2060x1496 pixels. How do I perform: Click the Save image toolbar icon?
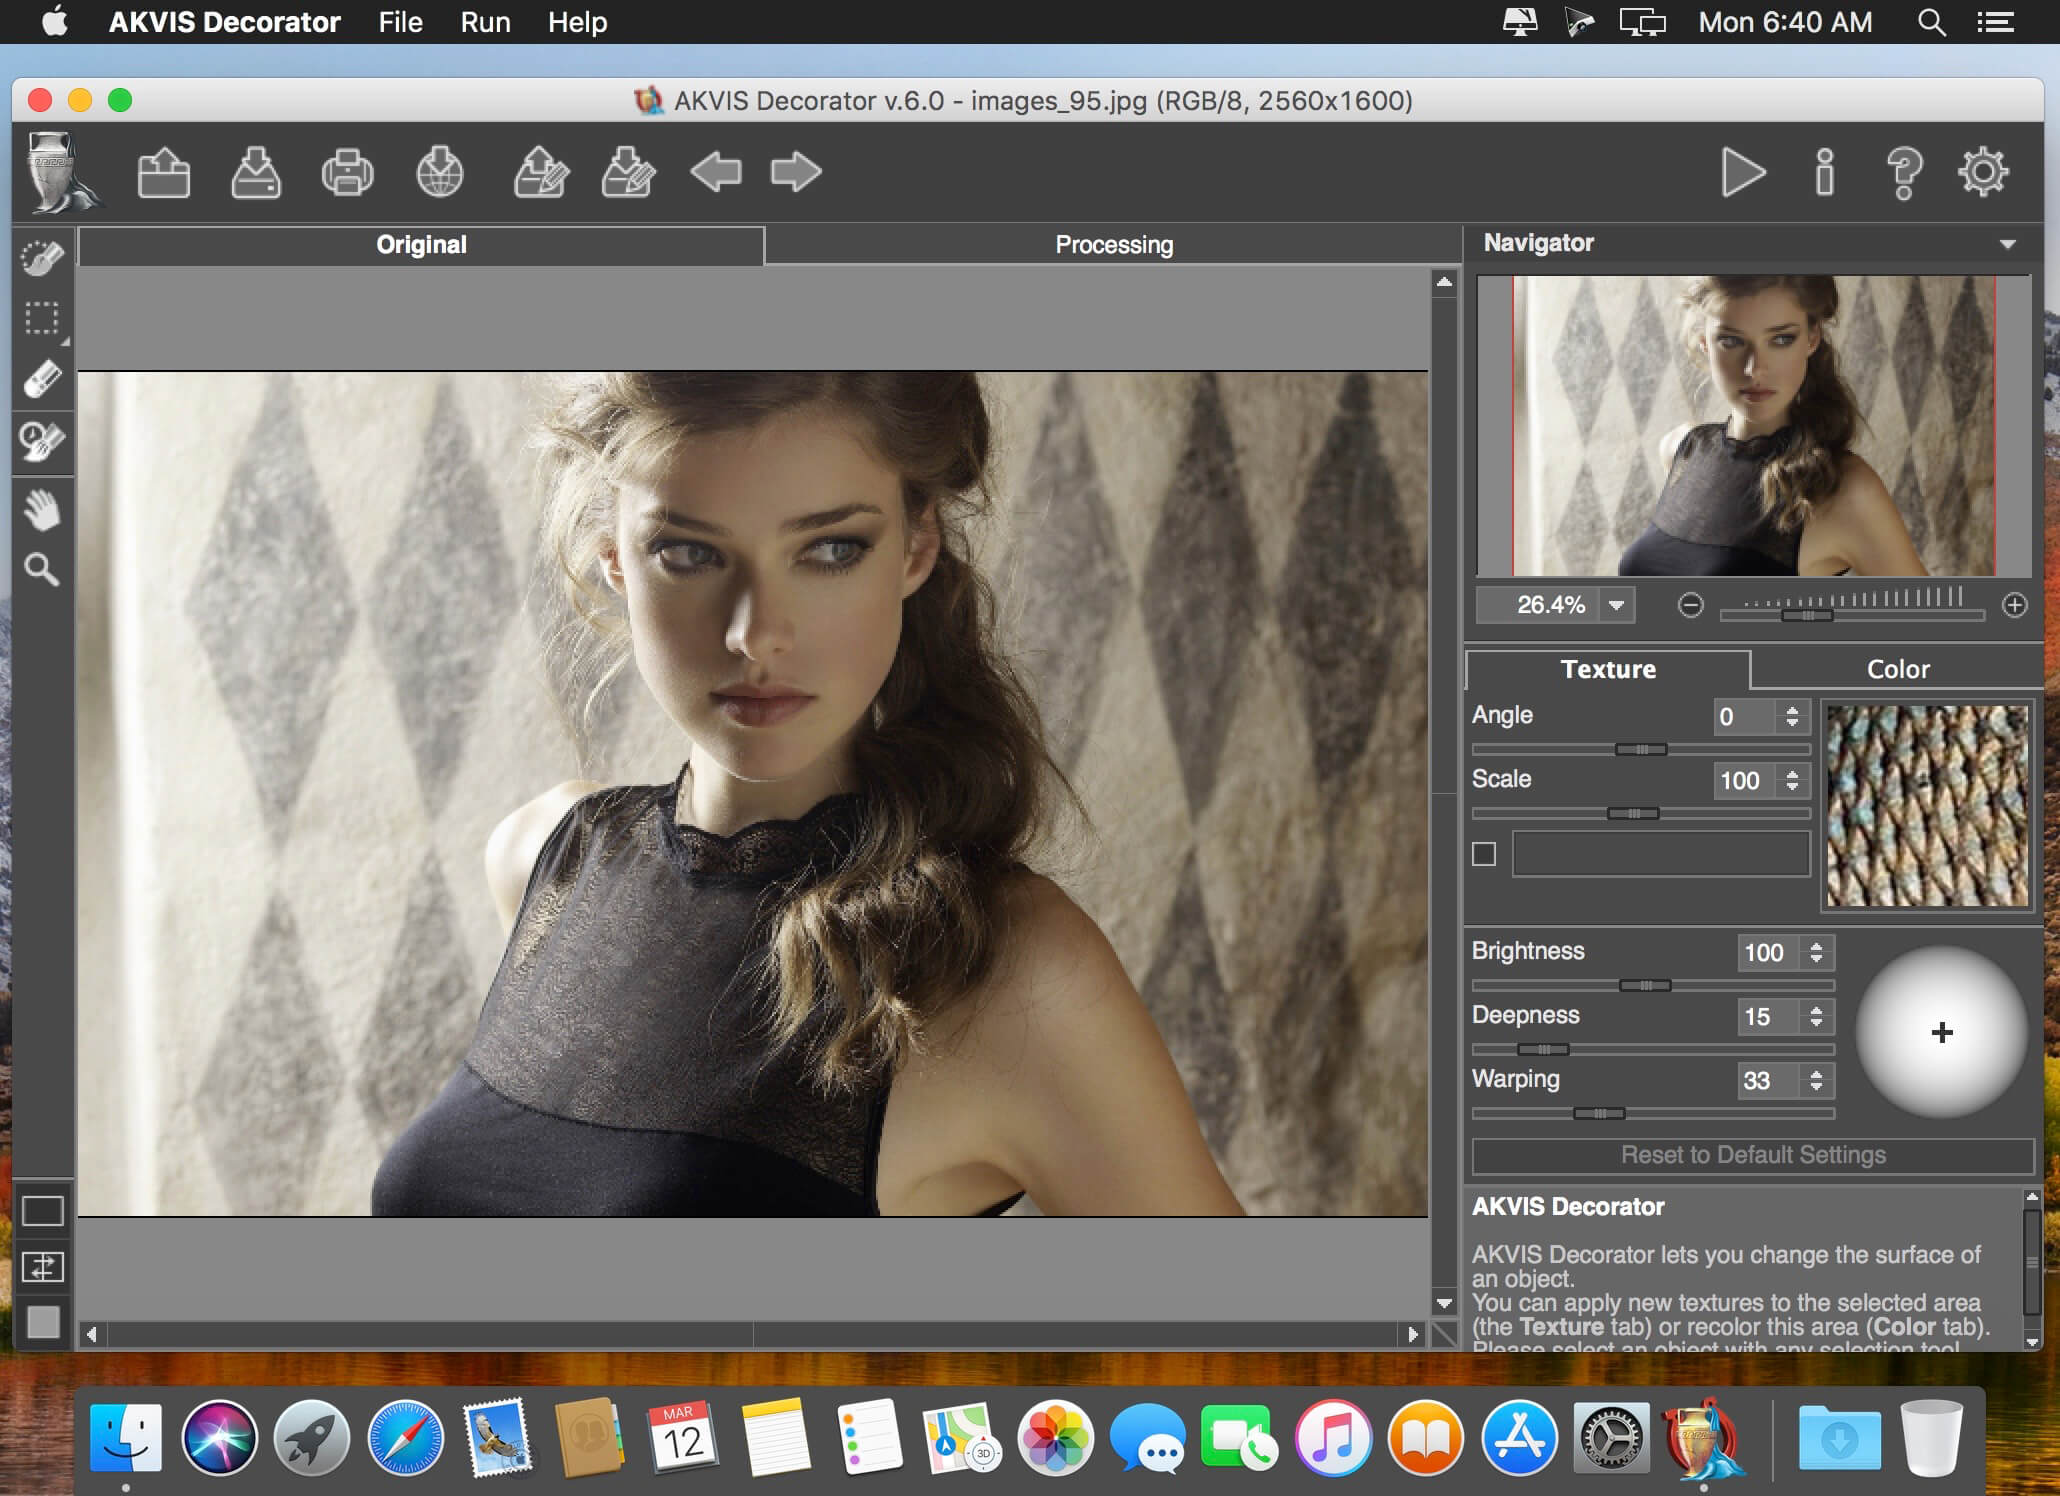(x=256, y=173)
